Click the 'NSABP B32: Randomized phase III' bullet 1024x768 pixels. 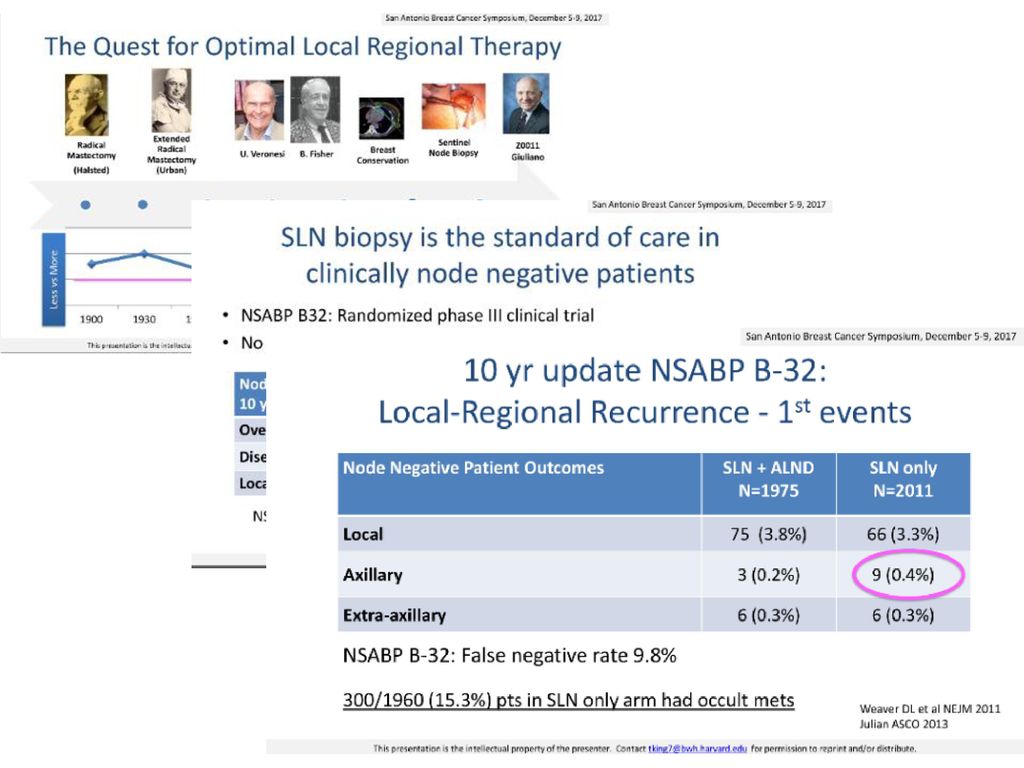click(x=417, y=315)
